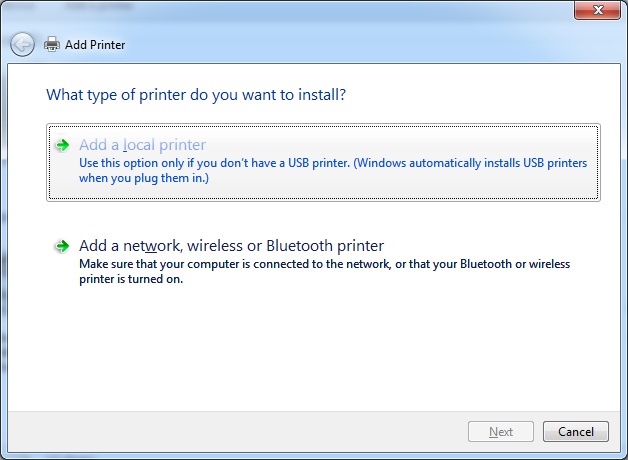Choose "Add a local printer"
Screen dimensions: 628x460
tap(142, 145)
